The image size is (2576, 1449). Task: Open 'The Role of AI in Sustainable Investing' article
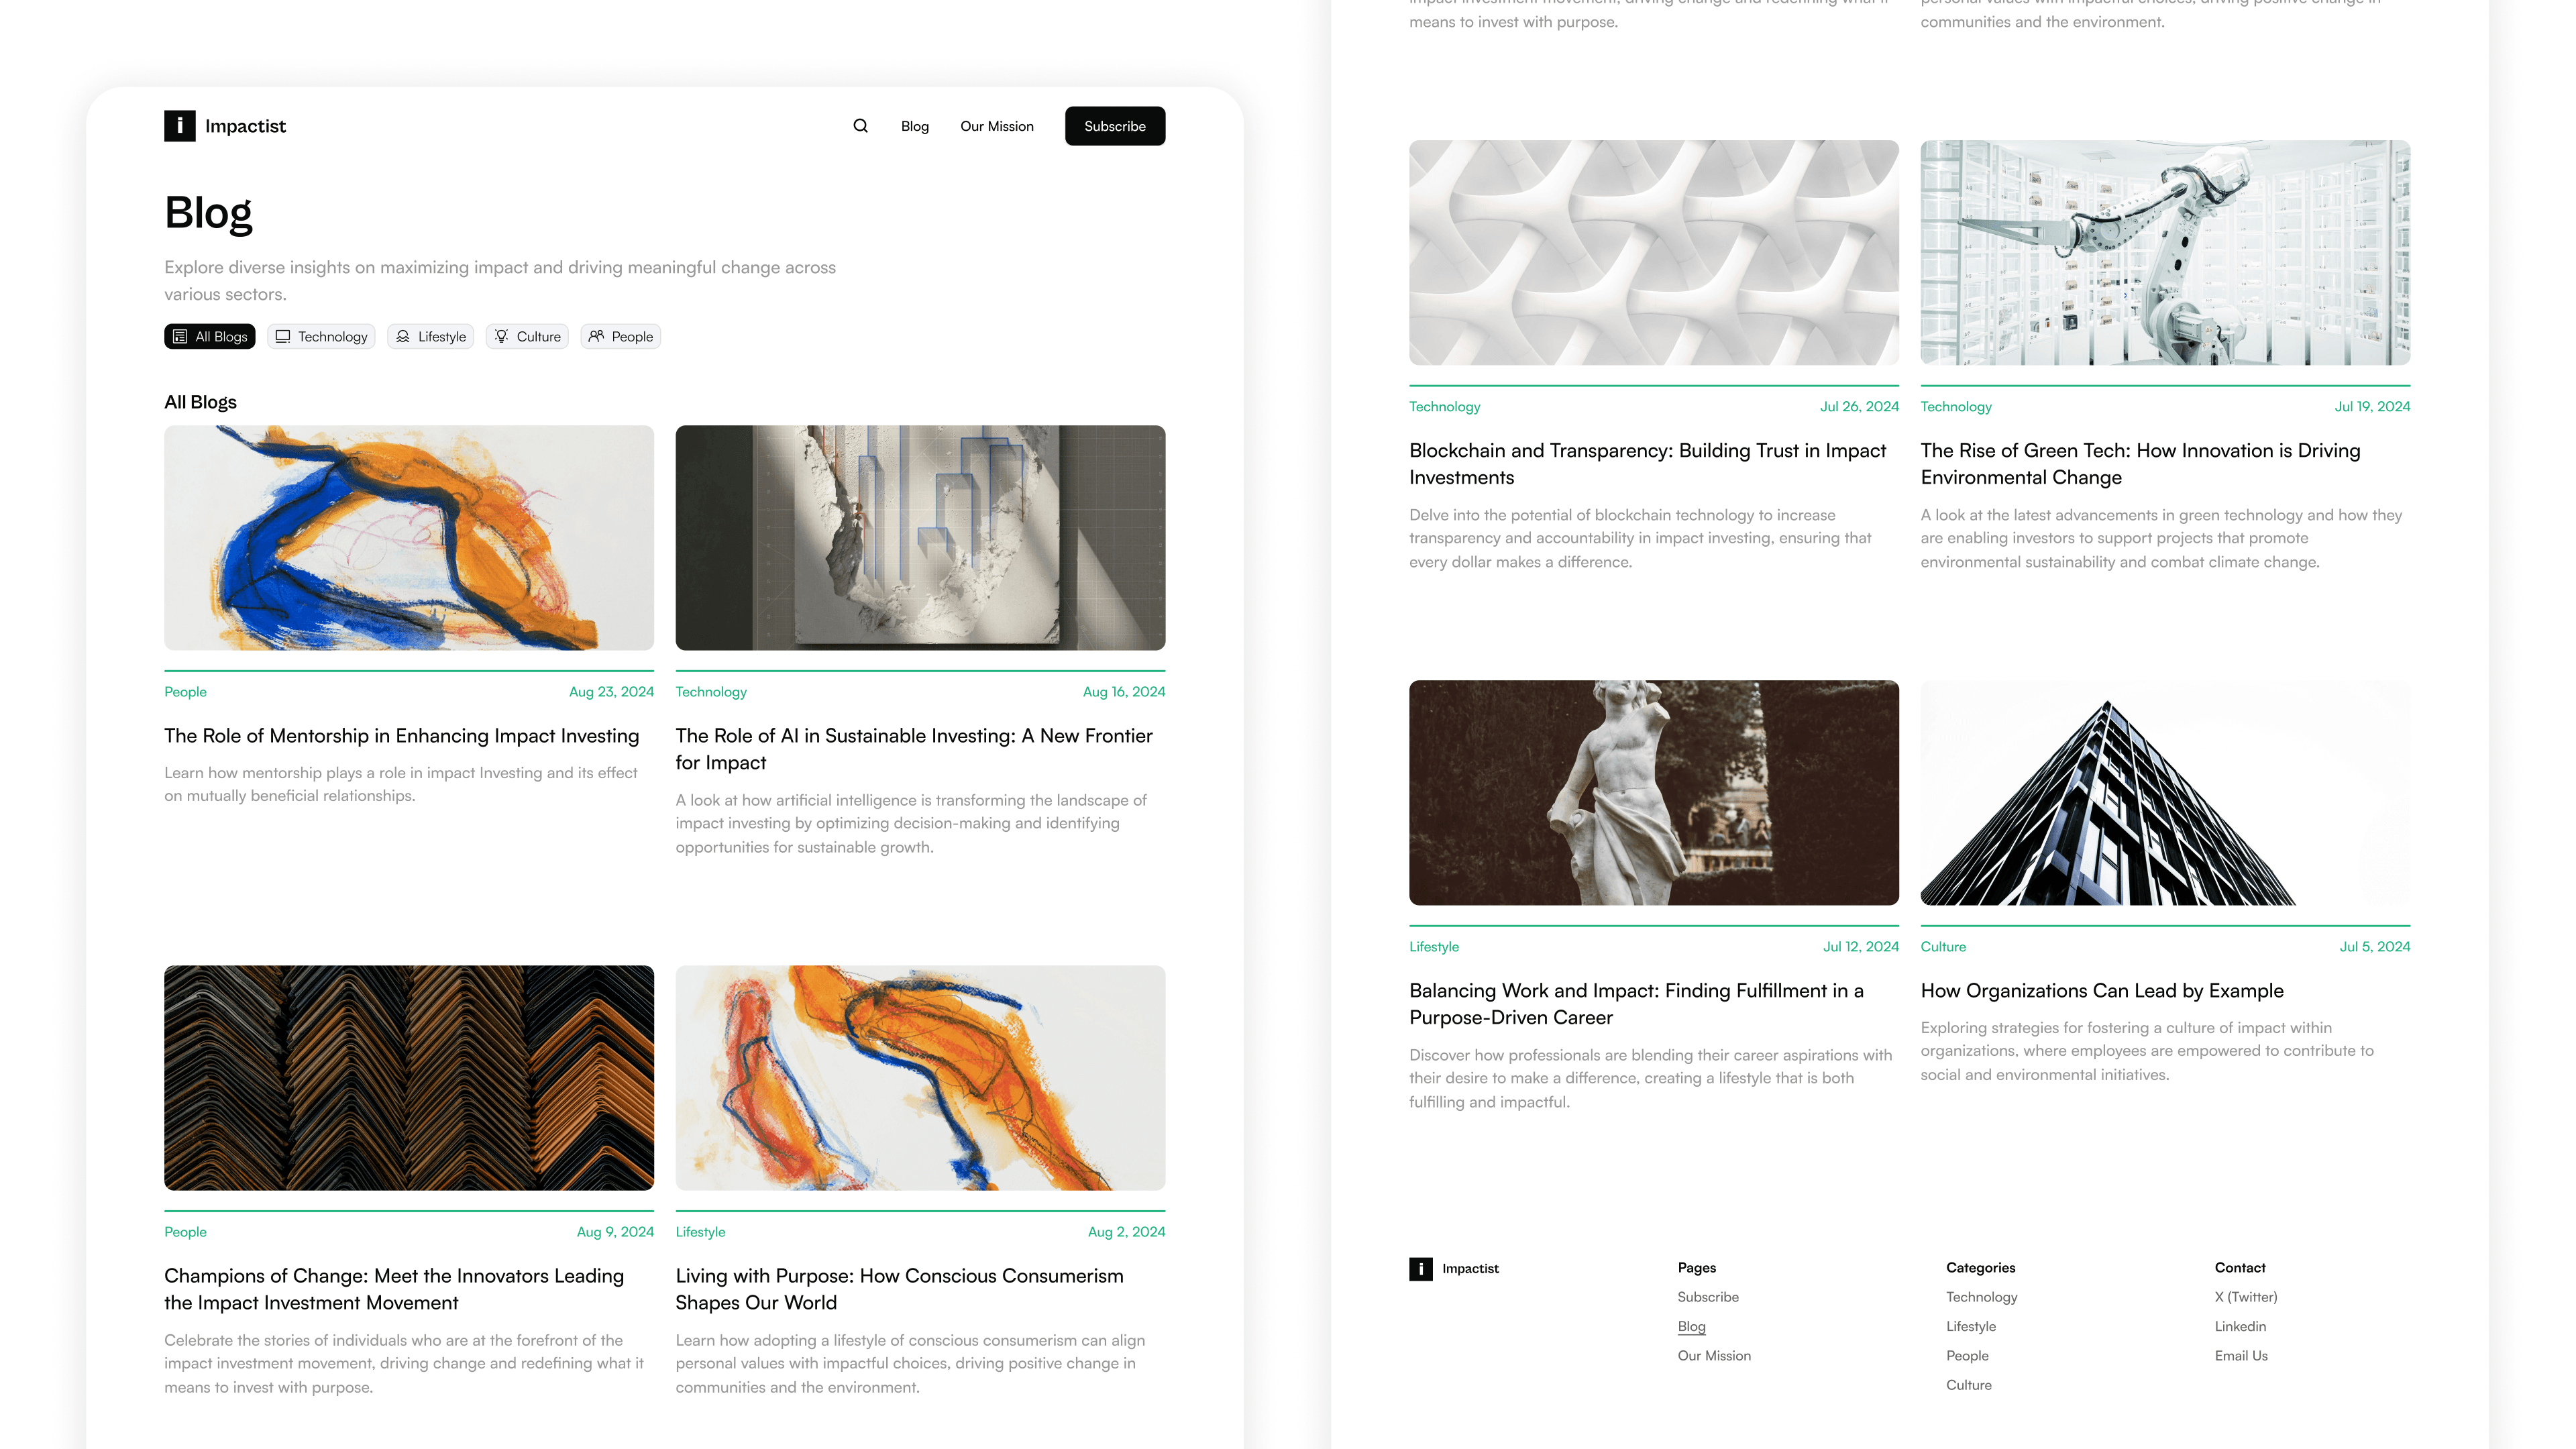[x=914, y=749]
